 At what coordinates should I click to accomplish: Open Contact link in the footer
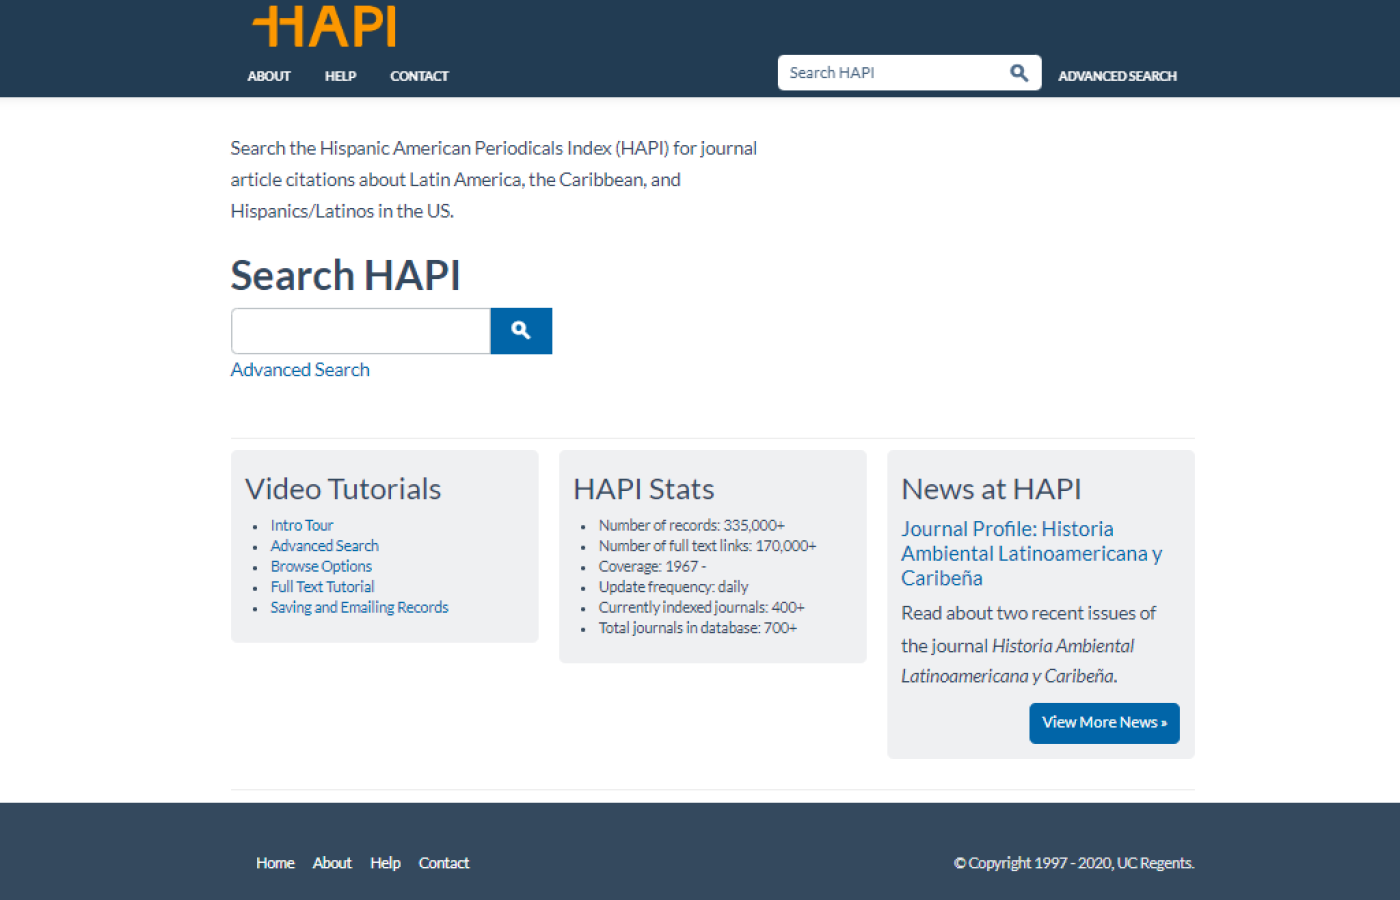[x=444, y=863]
